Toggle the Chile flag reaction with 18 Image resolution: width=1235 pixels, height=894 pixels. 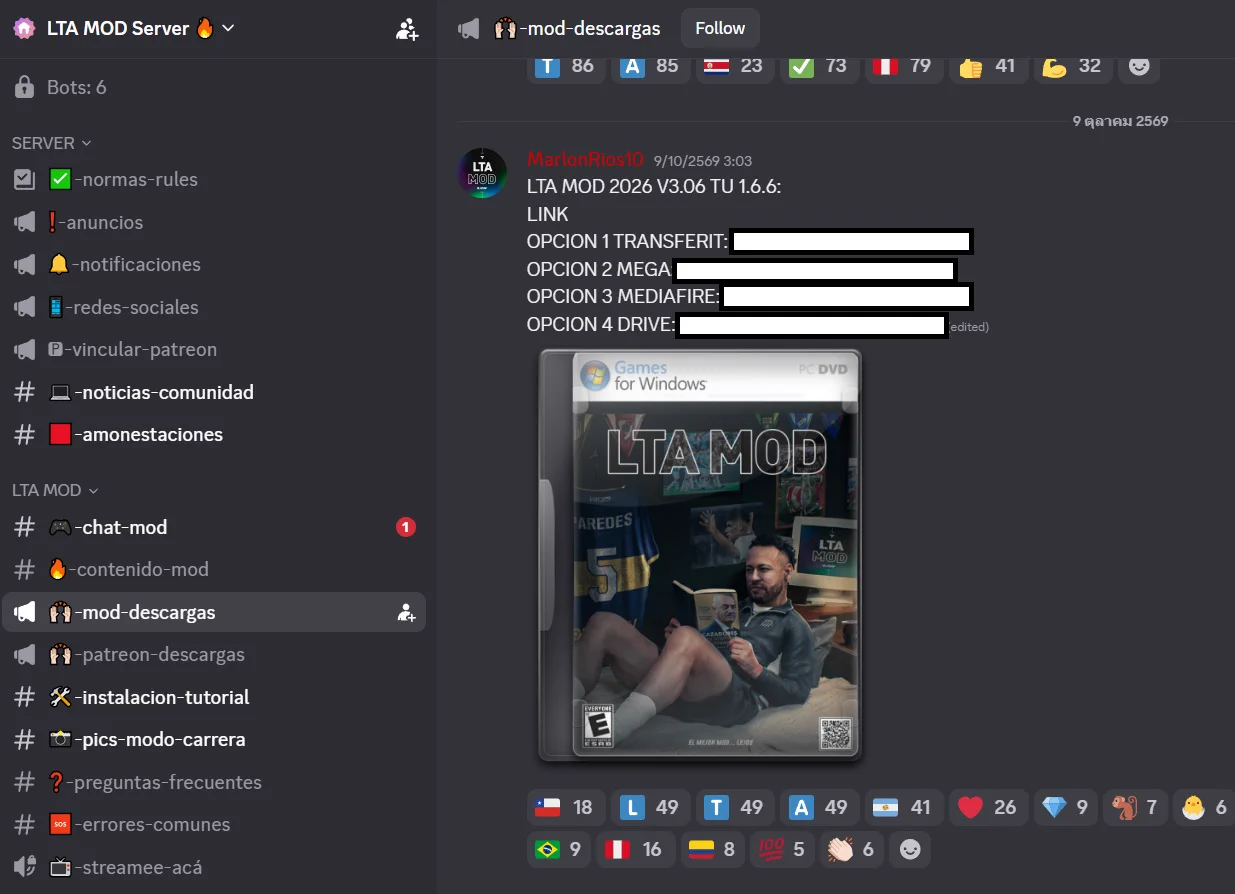coord(564,807)
